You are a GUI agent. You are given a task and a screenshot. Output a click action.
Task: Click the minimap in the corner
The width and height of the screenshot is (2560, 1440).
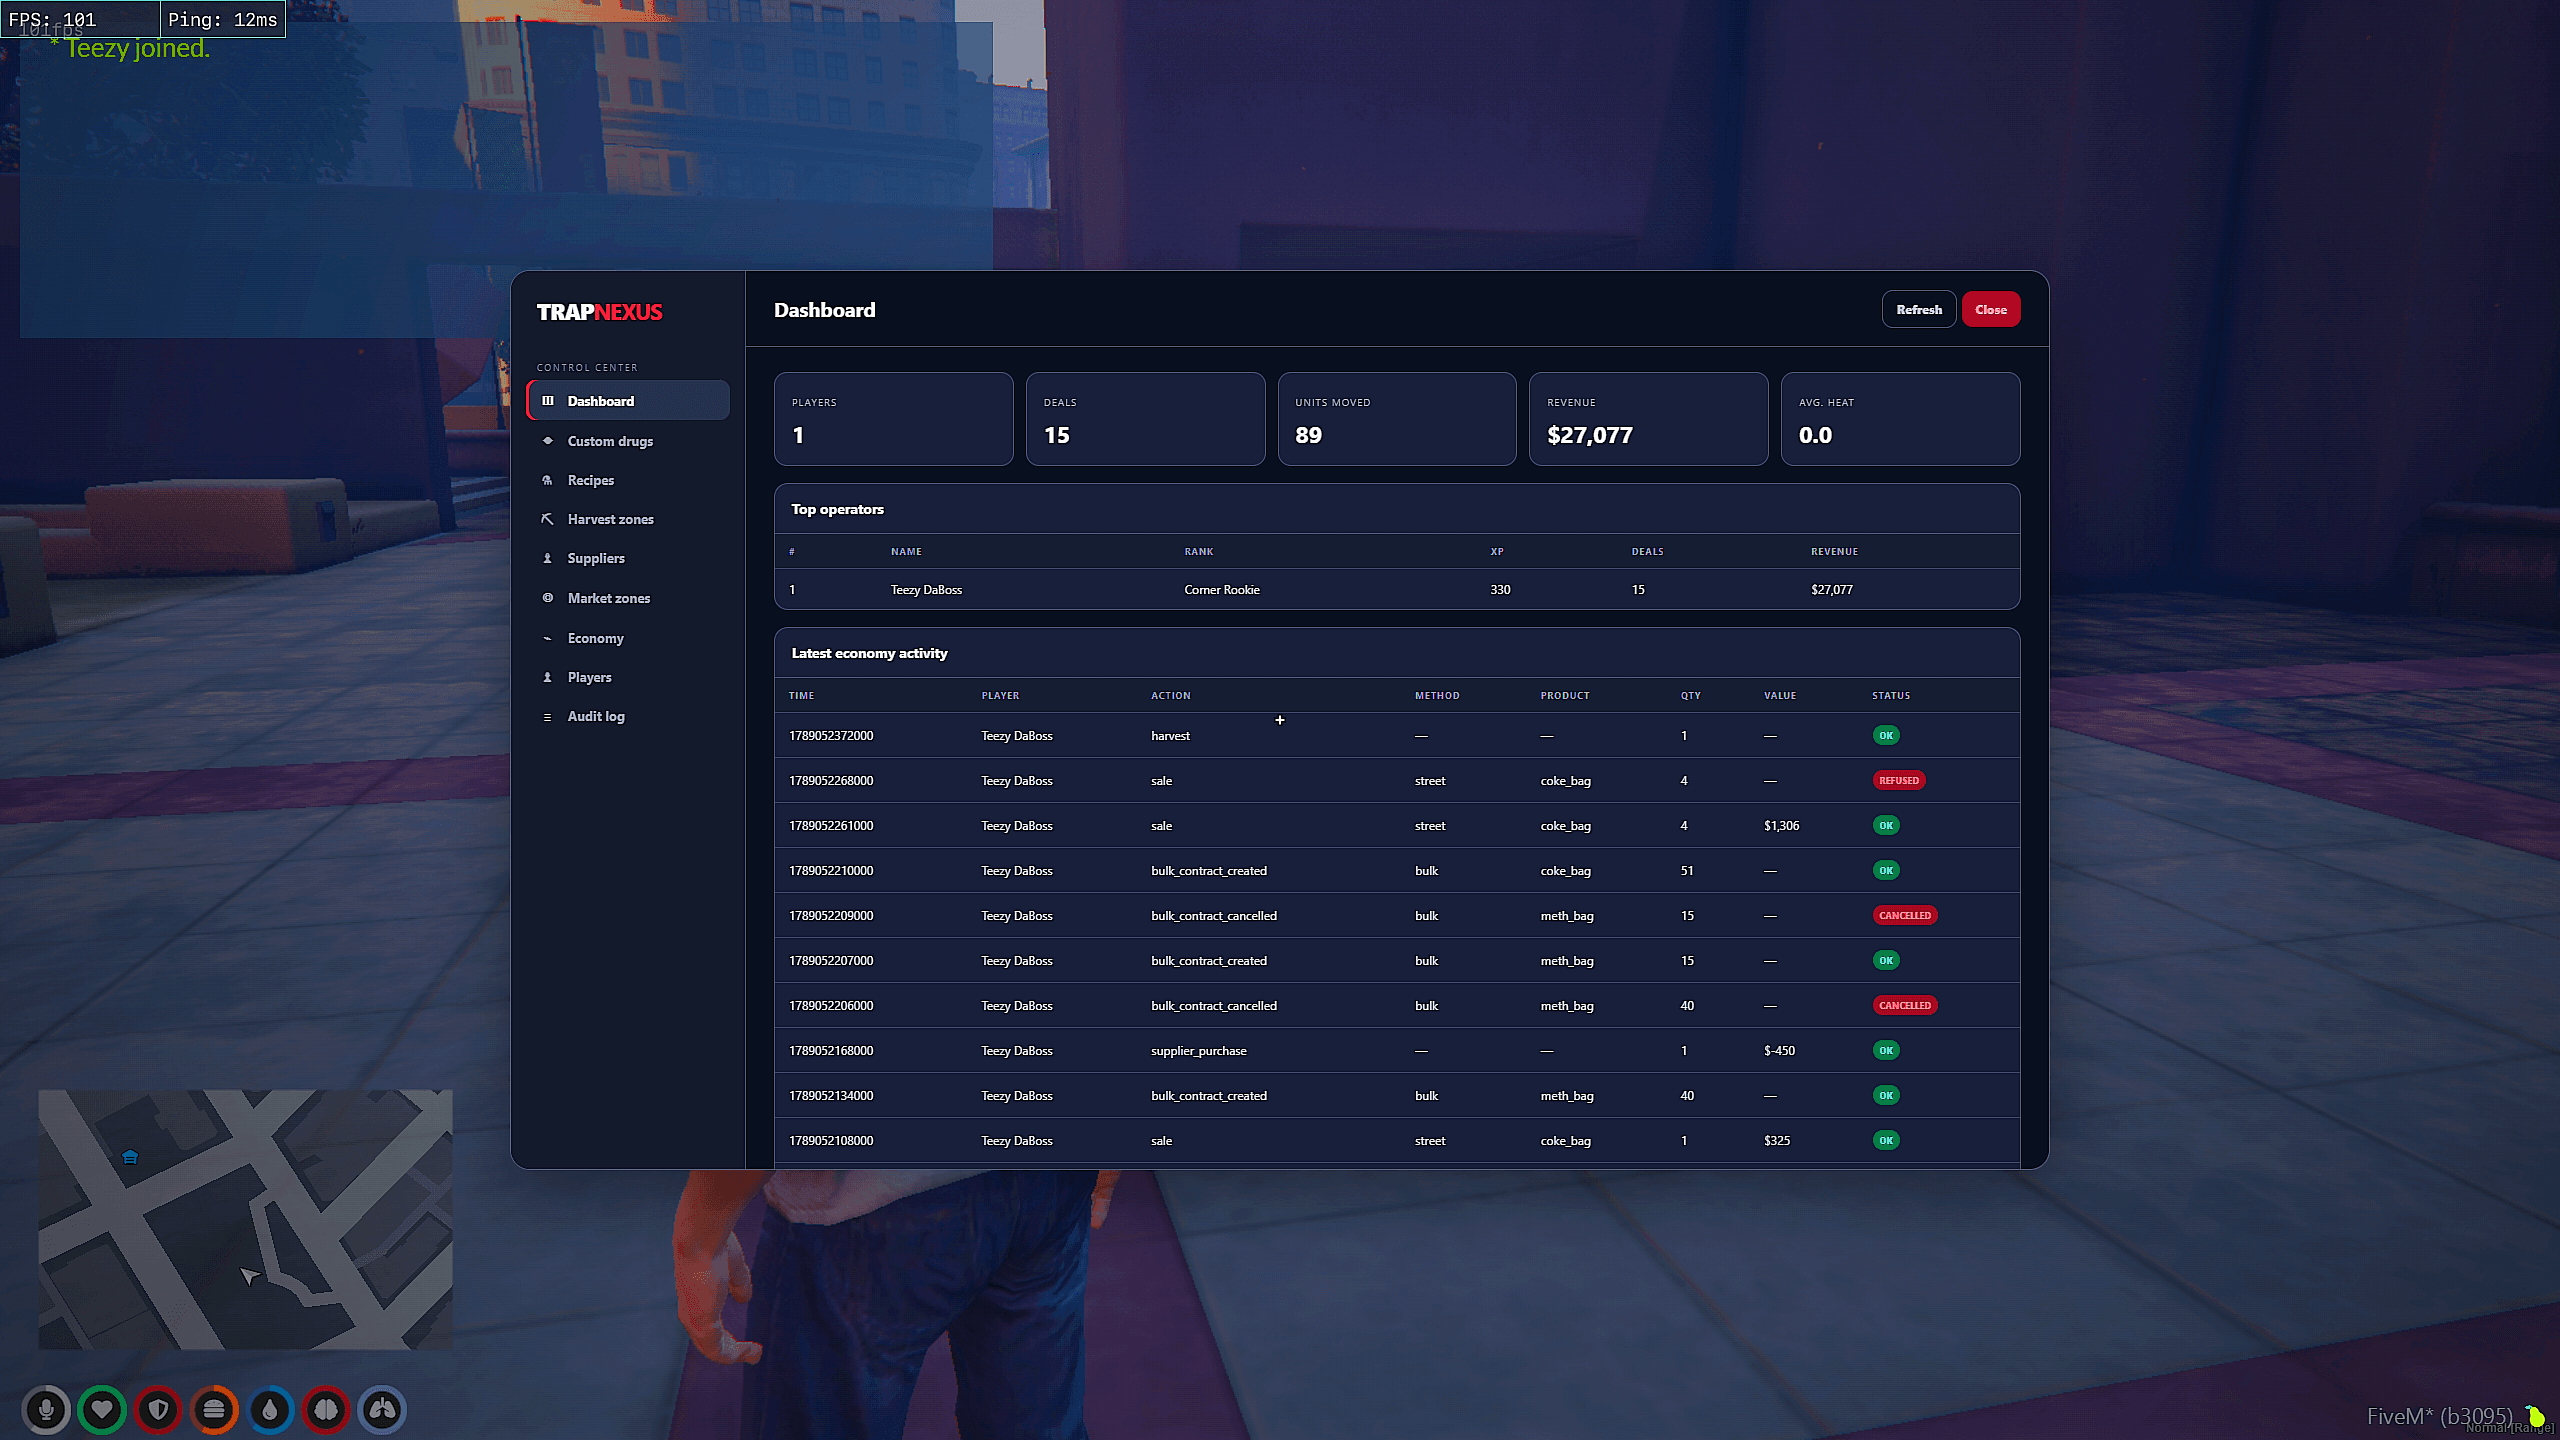point(245,1219)
